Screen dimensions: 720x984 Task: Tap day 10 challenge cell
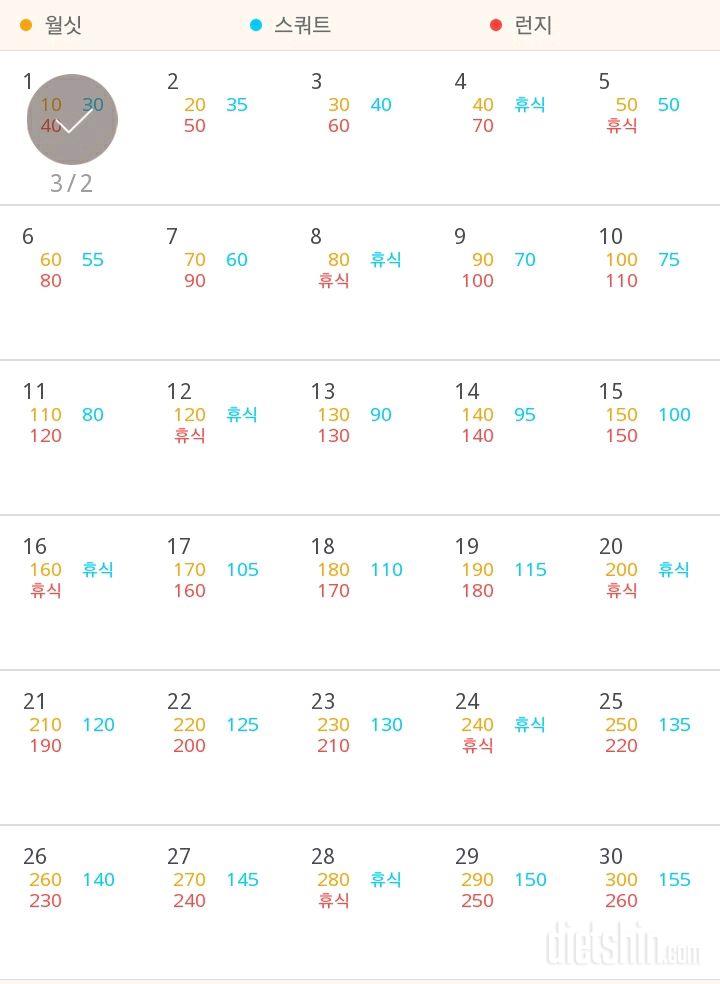point(648,283)
